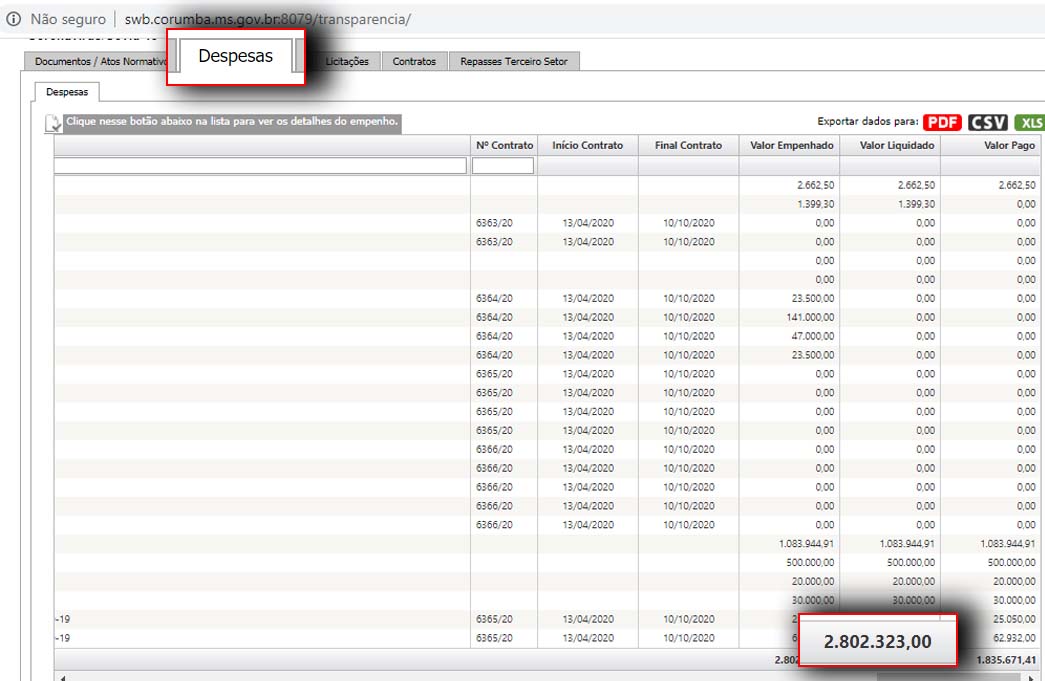The image size is (1045, 681).
Task: Click the wide description filter field
Action: click(260, 165)
